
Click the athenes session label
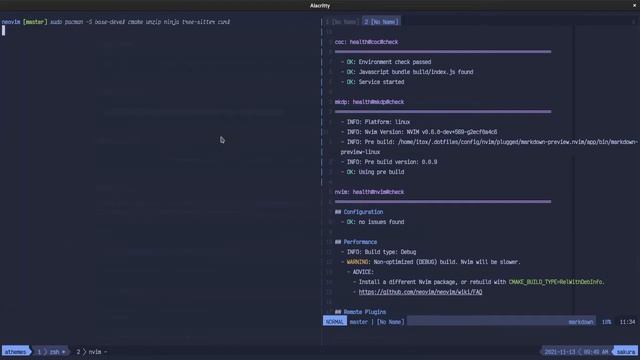[16, 352]
